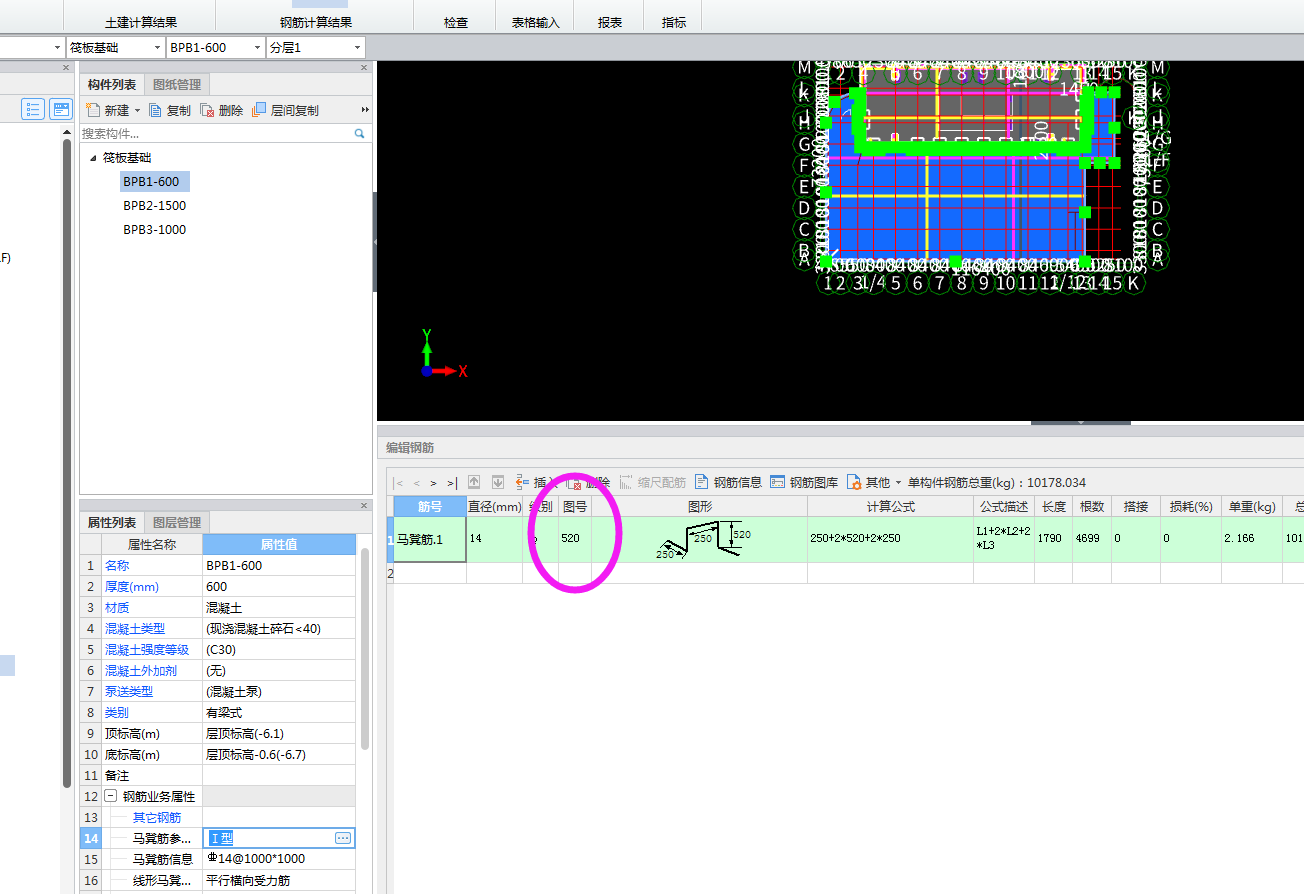This screenshot has width=1304, height=894.
Task: Click the 插入 insert row icon
Action: (x=522, y=482)
